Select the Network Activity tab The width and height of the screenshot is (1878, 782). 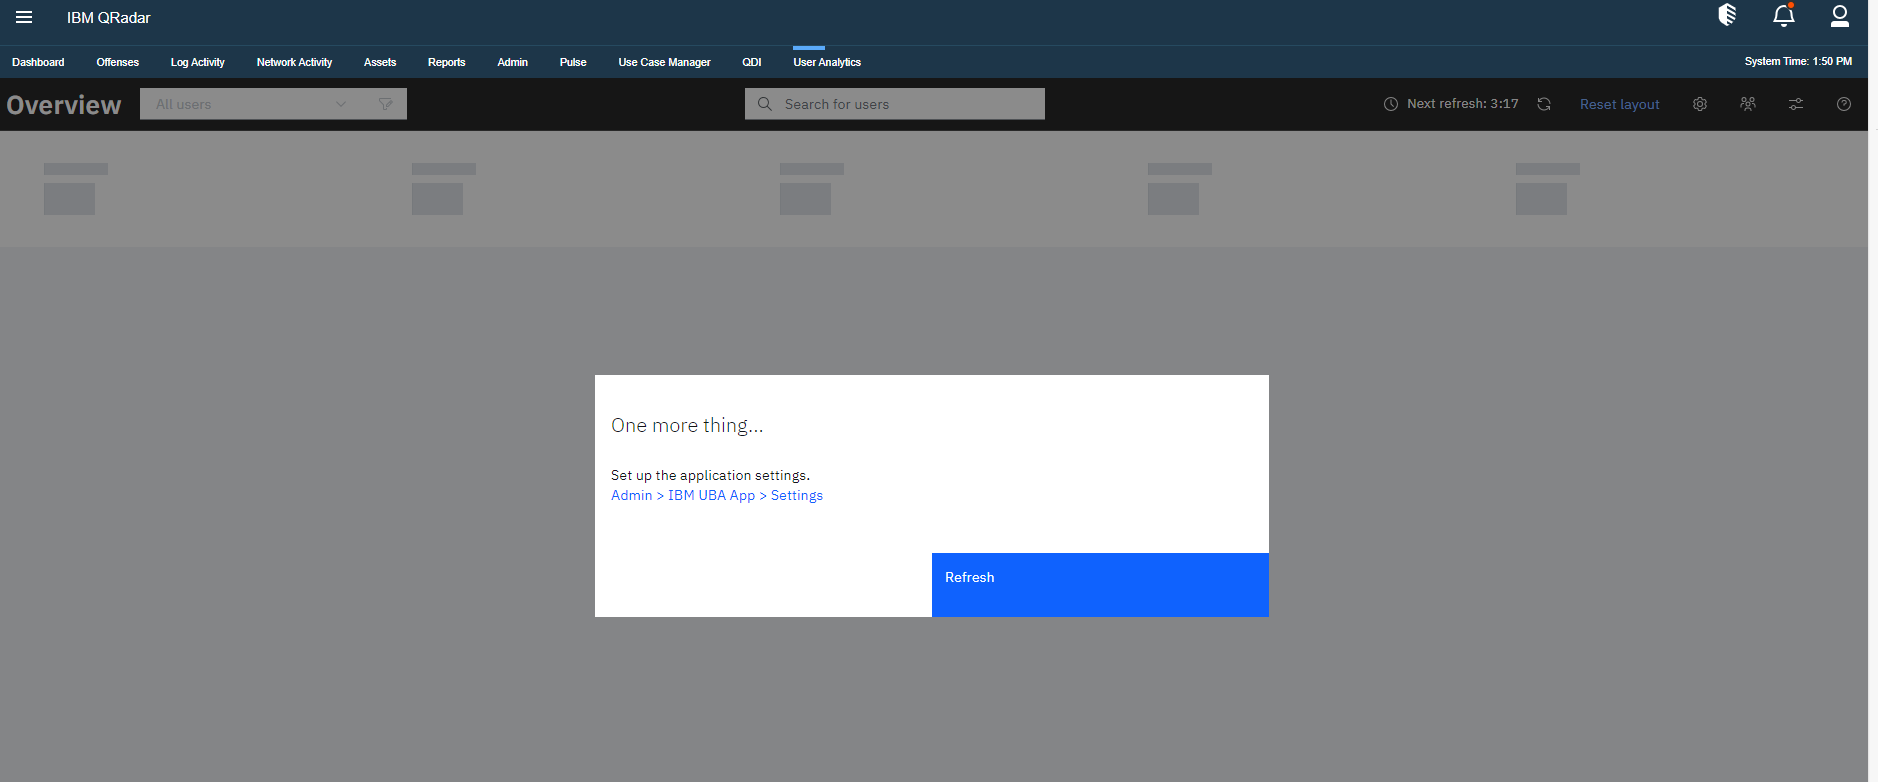(x=294, y=62)
